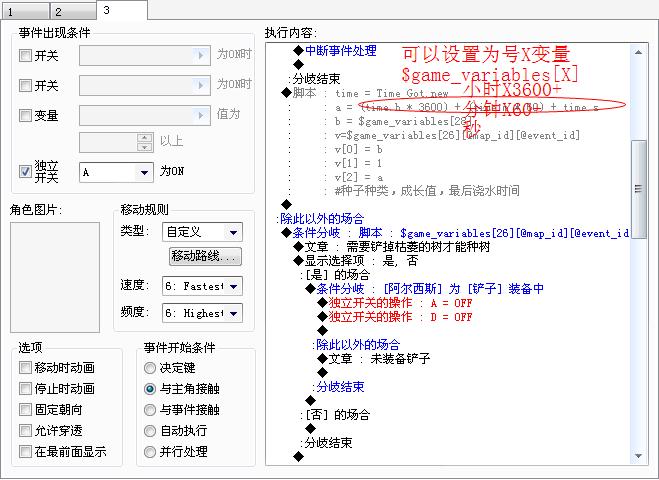Enable the first 开关 condition checkbox
This screenshot has width=659, height=480.
(x=25, y=55)
